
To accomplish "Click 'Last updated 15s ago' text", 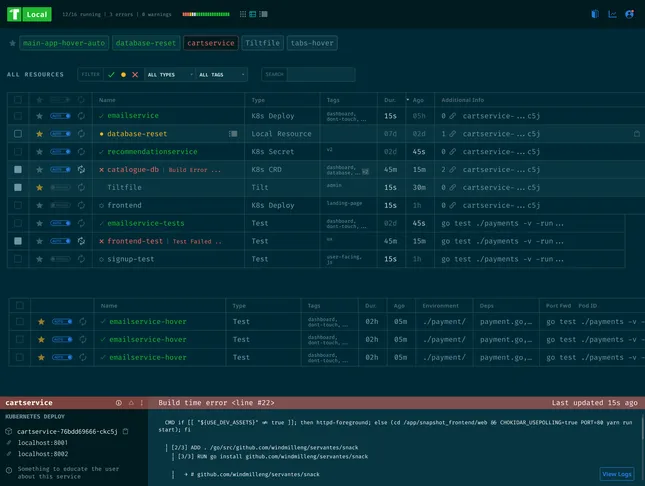I will [x=594, y=403].
